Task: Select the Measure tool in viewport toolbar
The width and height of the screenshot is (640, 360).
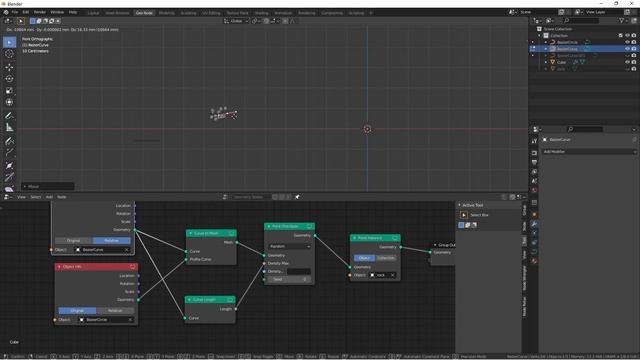Action: 9,128
